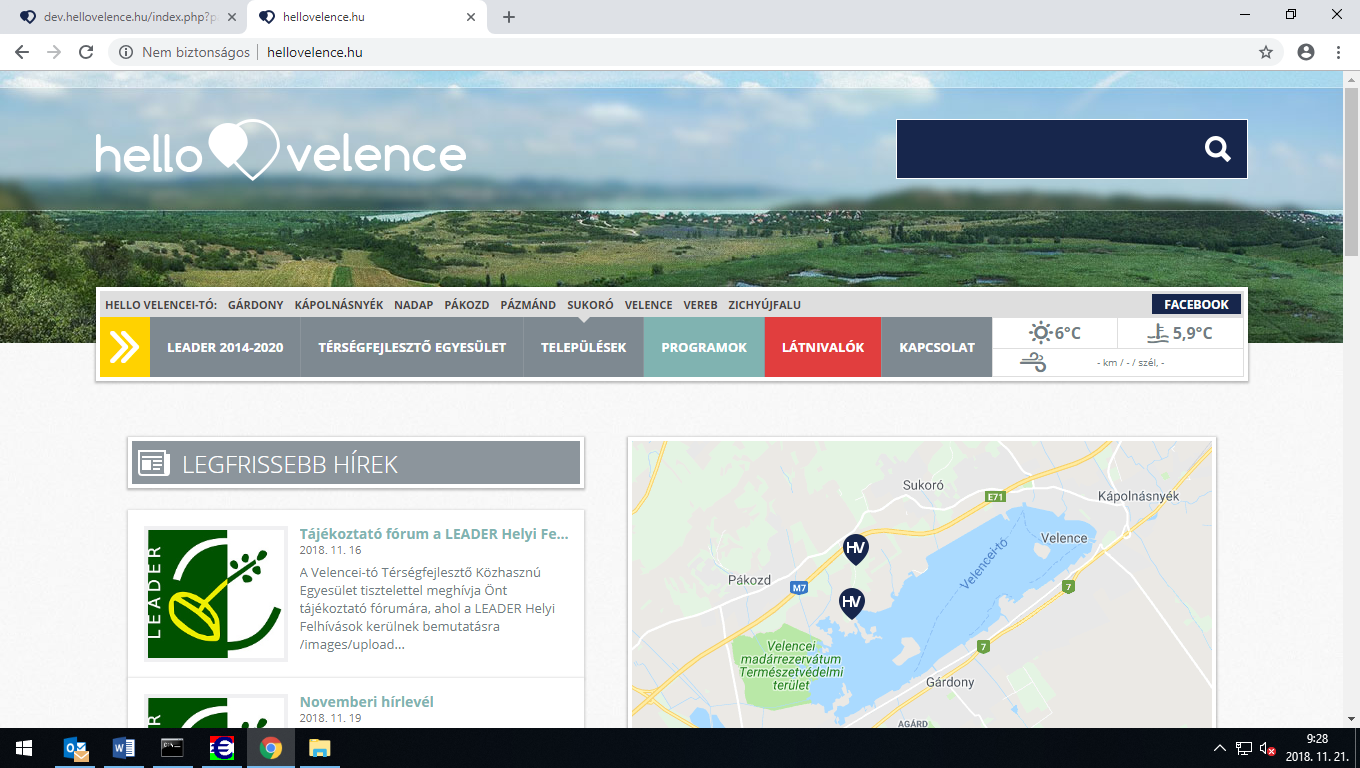1360x768 pixels.
Task: Click the Hello Velencei-tó label
Action: [x=162, y=305]
